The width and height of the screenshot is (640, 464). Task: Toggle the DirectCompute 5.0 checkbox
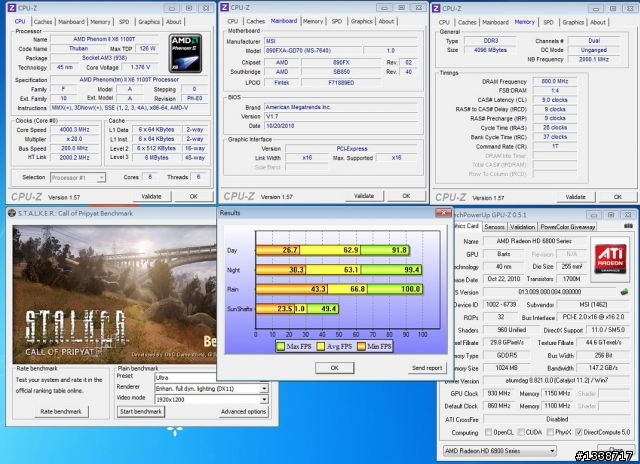tap(578, 432)
